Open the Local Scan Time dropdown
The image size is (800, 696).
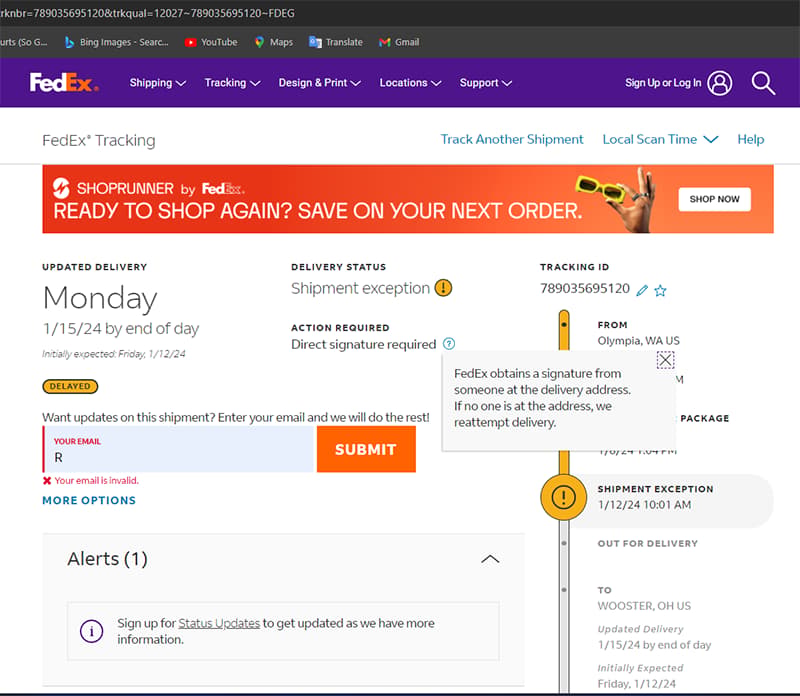[x=660, y=139]
